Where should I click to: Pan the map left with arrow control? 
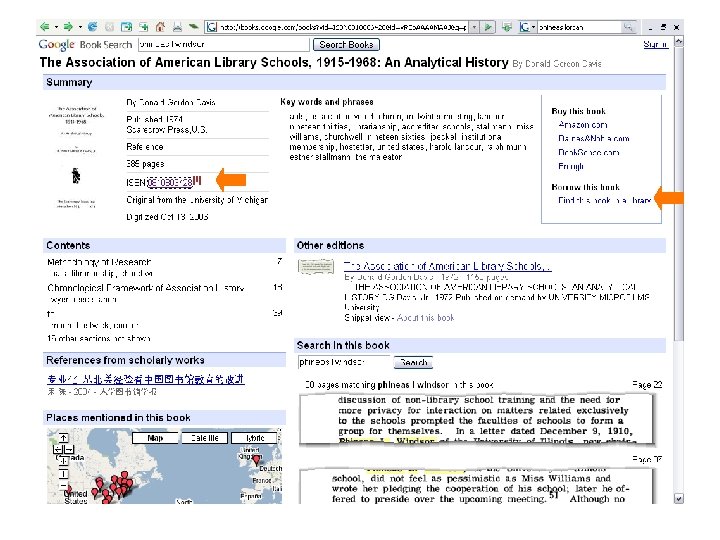point(58,449)
